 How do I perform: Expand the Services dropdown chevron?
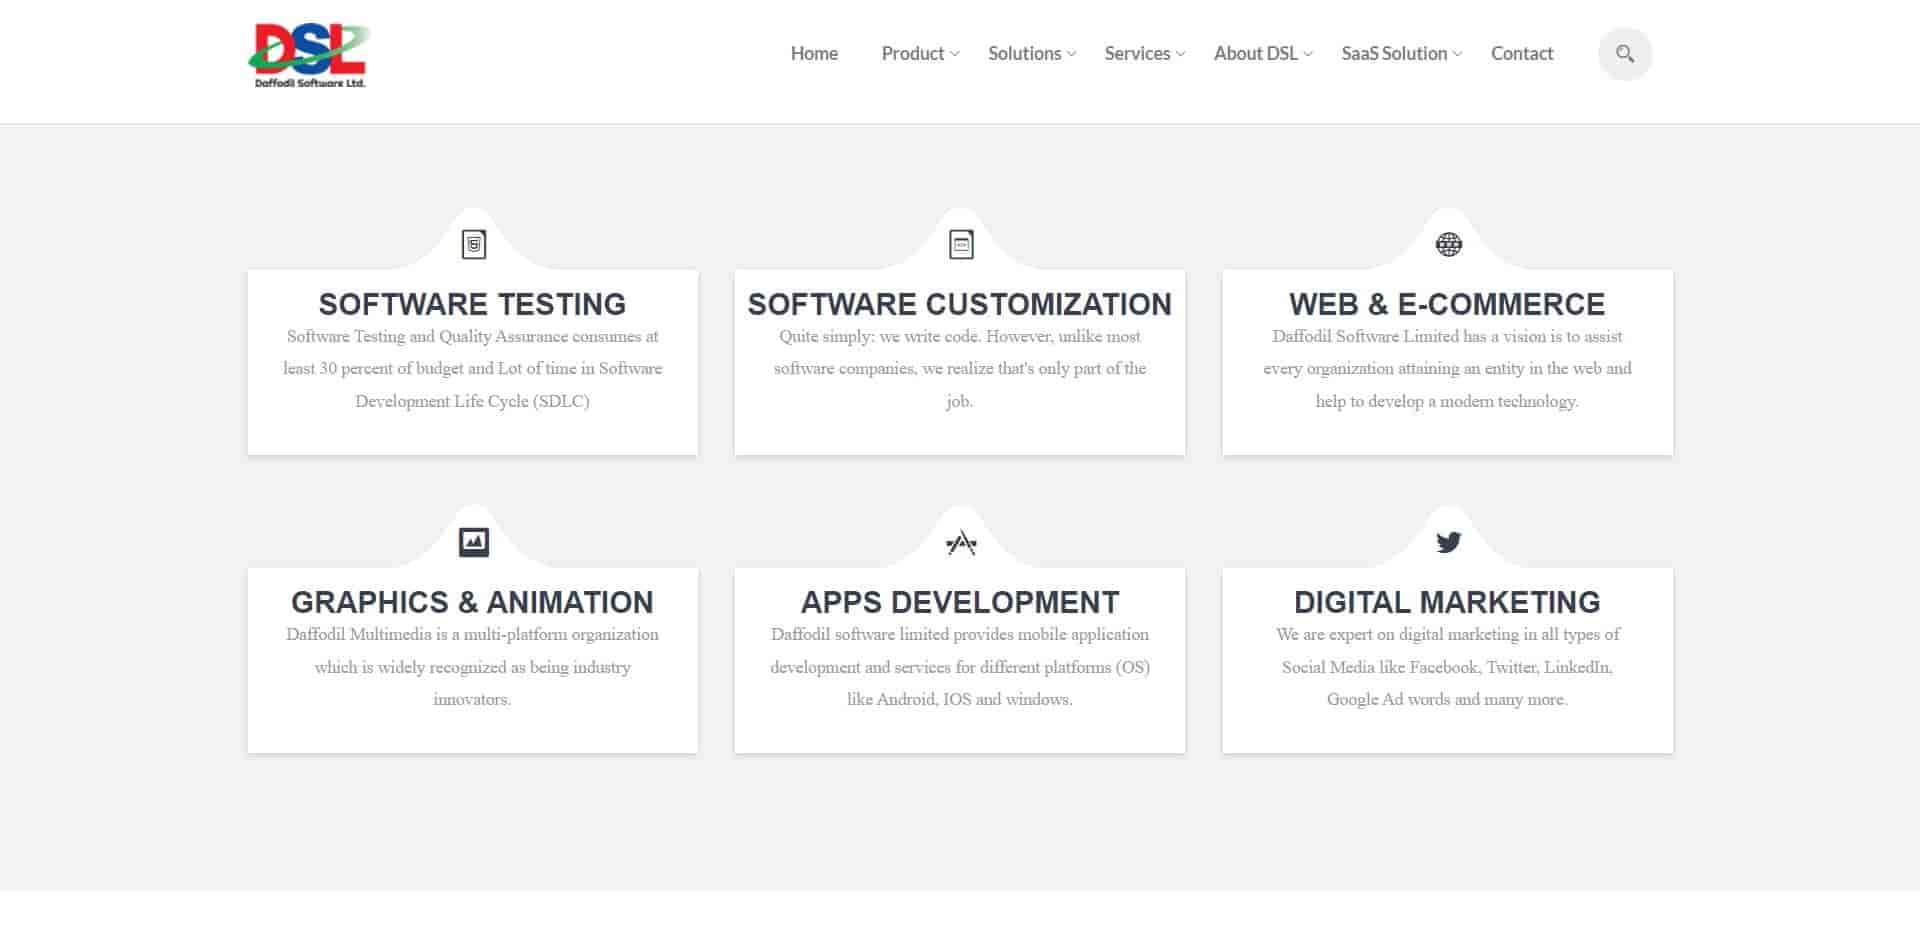(1181, 54)
